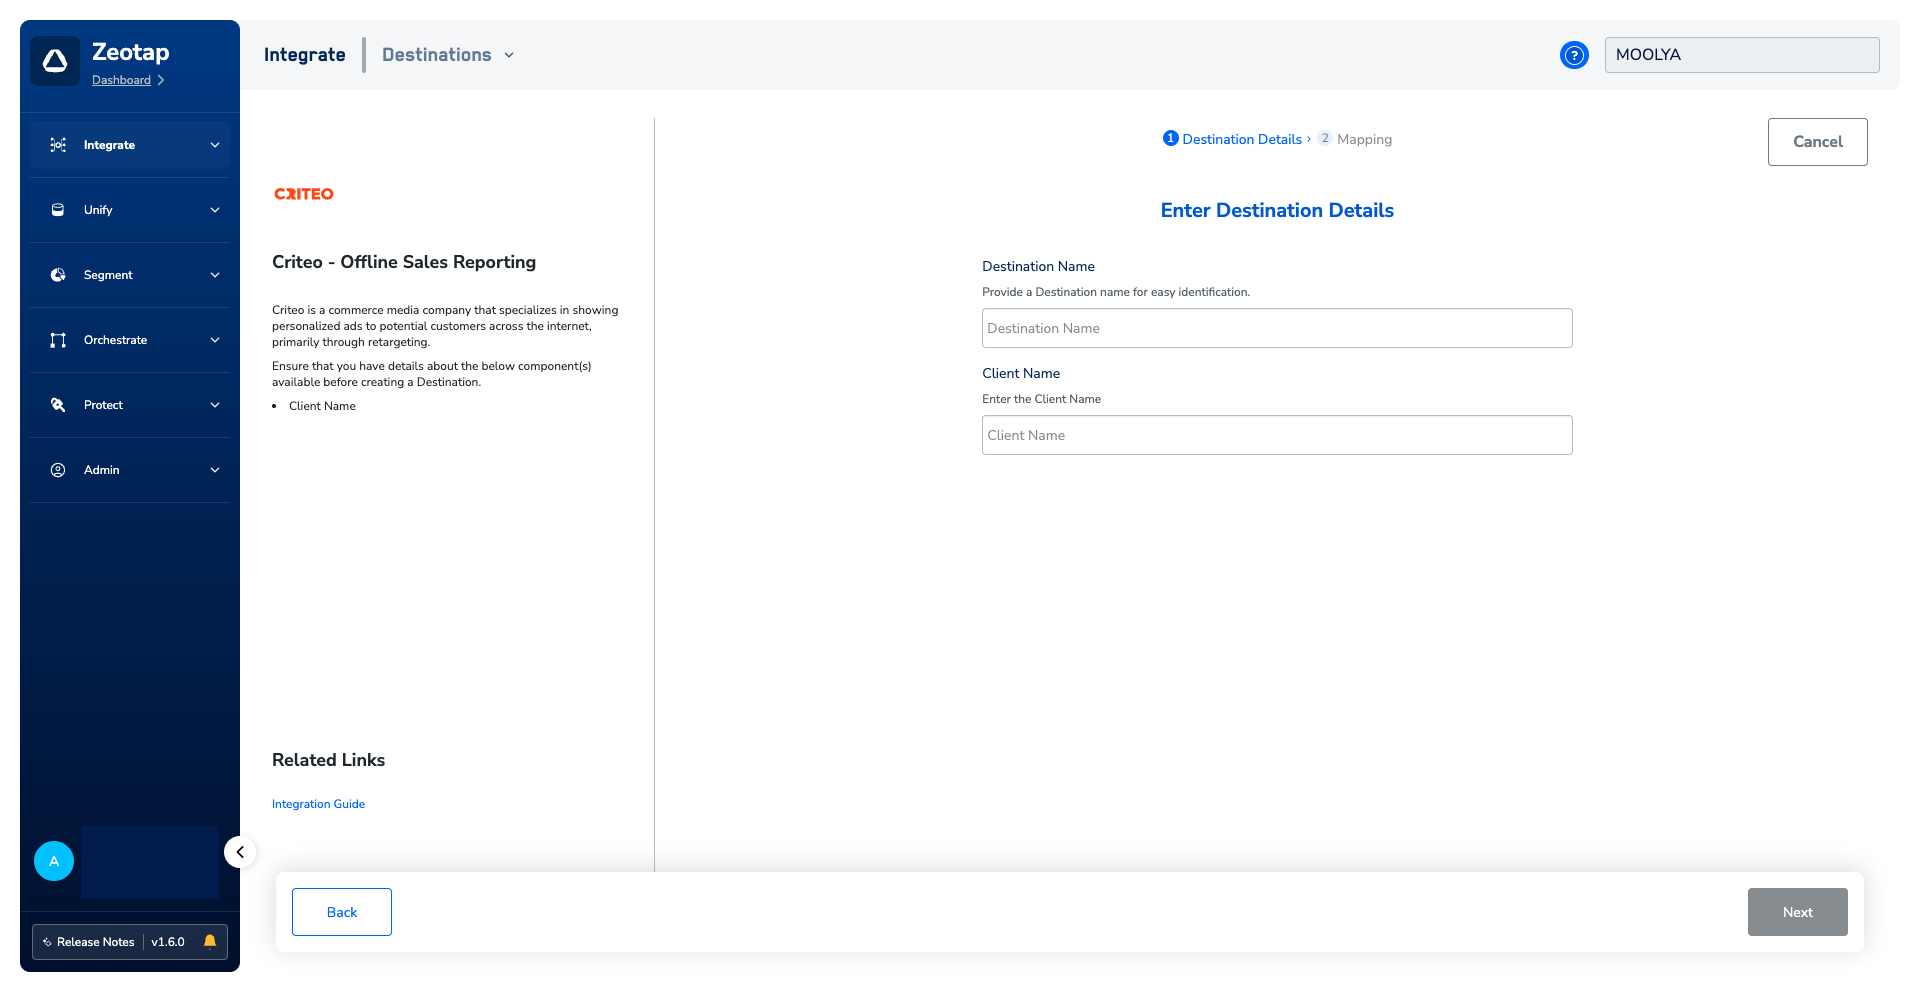
Task: Expand the Integrate menu chevron
Action: click(215, 145)
